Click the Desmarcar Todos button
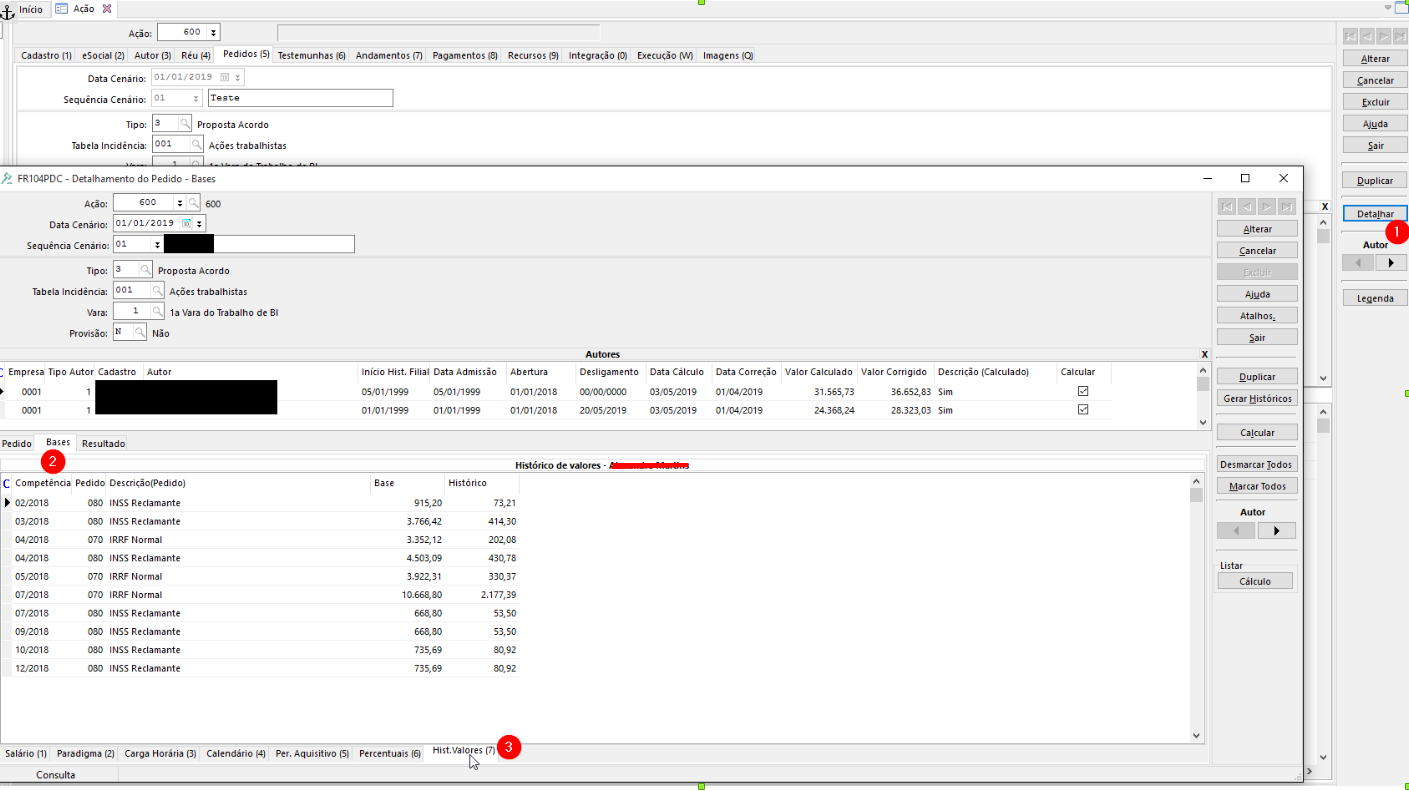 click(x=1257, y=465)
